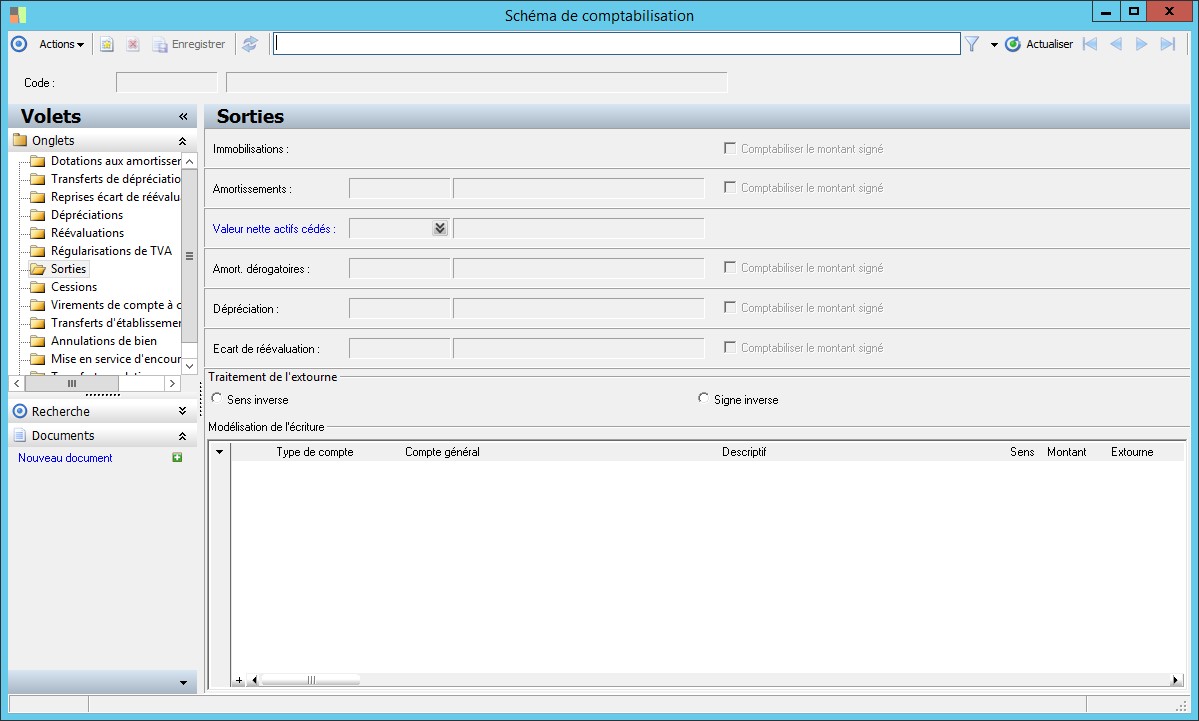Select the Cessions folder
Image resolution: width=1199 pixels, height=721 pixels.
73,287
